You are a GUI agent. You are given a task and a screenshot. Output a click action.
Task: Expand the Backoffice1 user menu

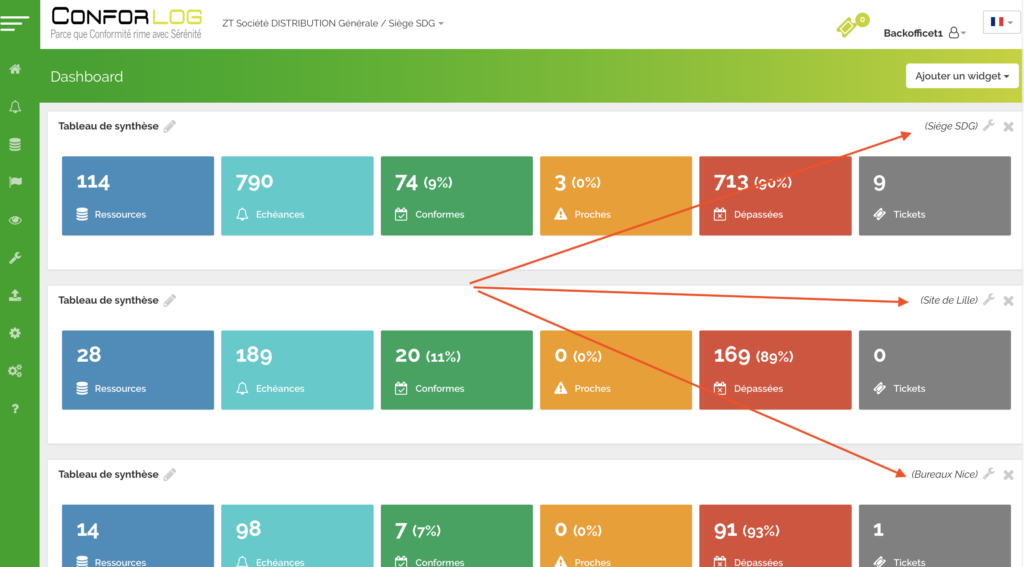pos(924,33)
